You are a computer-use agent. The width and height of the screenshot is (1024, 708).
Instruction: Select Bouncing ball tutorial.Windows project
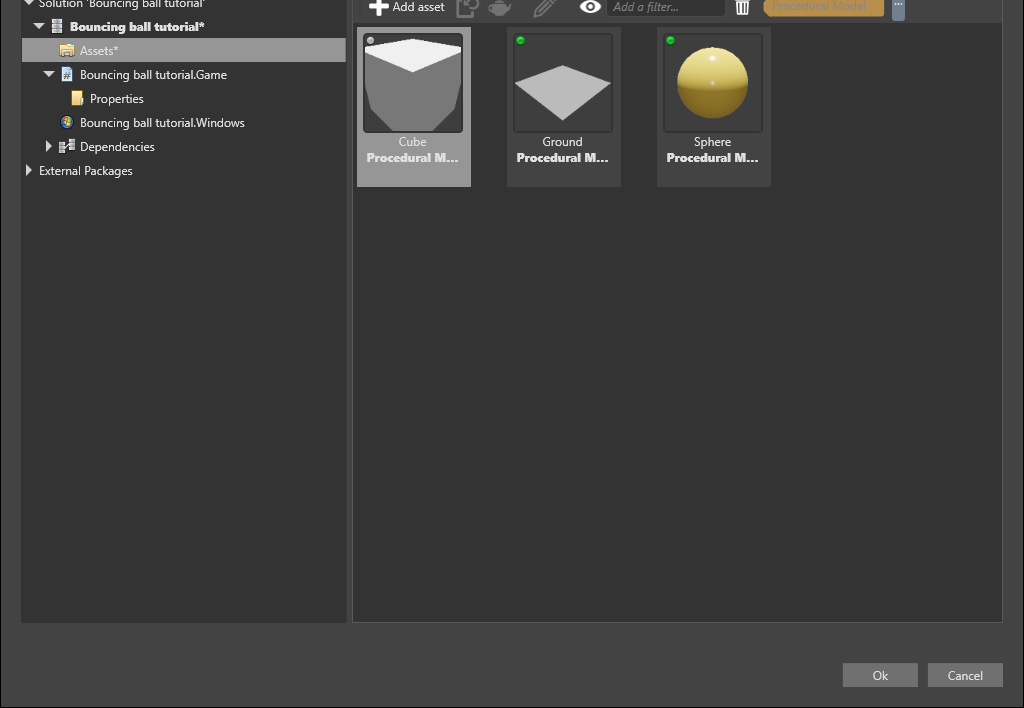click(x=162, y=123)
